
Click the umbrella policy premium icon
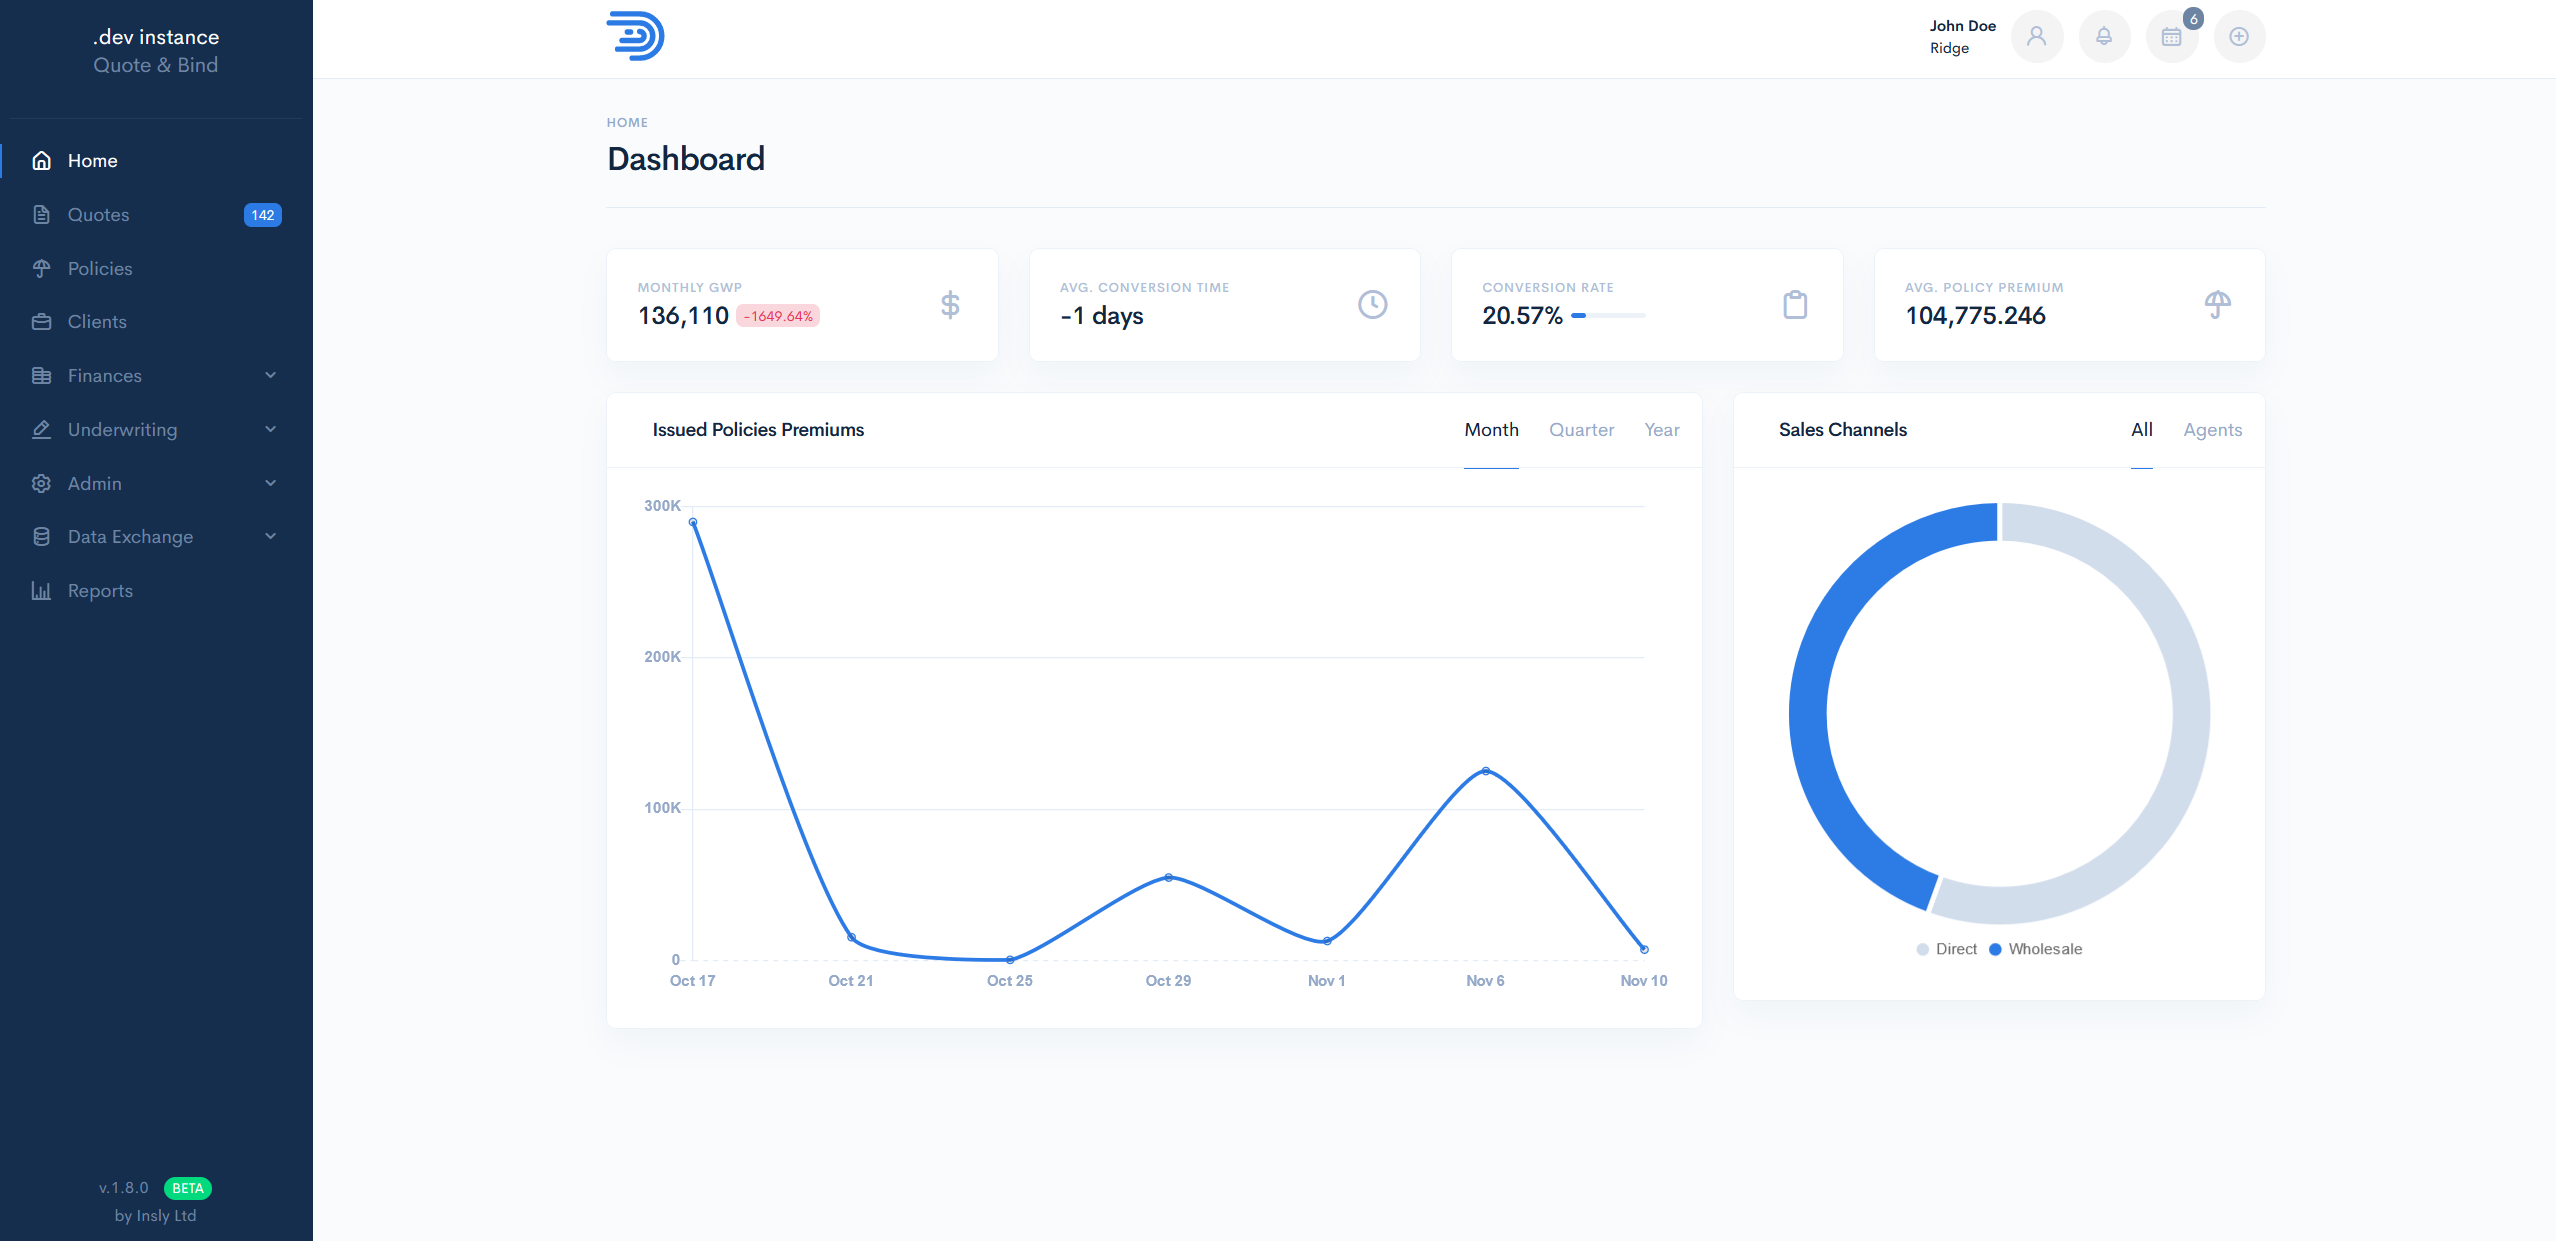pyautogui.click(x=2217, y=305)
